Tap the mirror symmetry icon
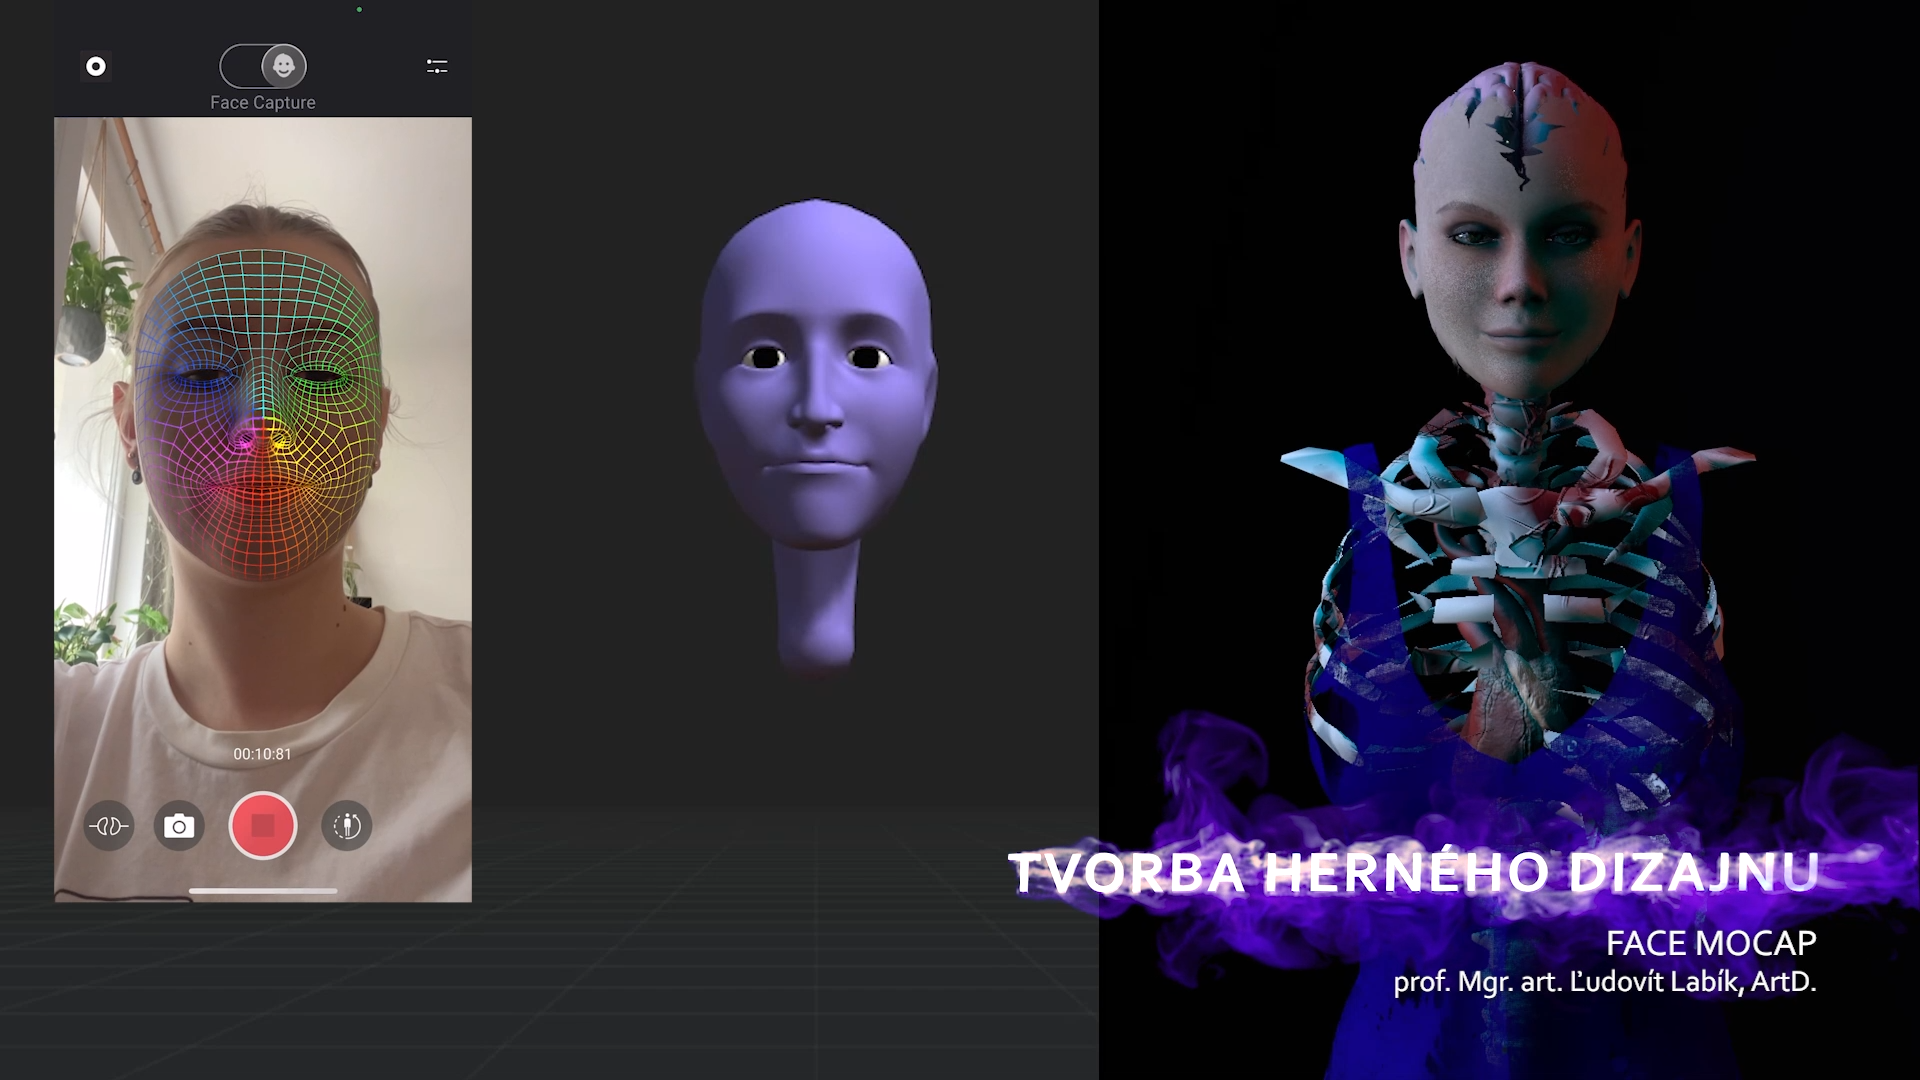The width and height of the screenshot is (1920, 1080). point(109,826)
